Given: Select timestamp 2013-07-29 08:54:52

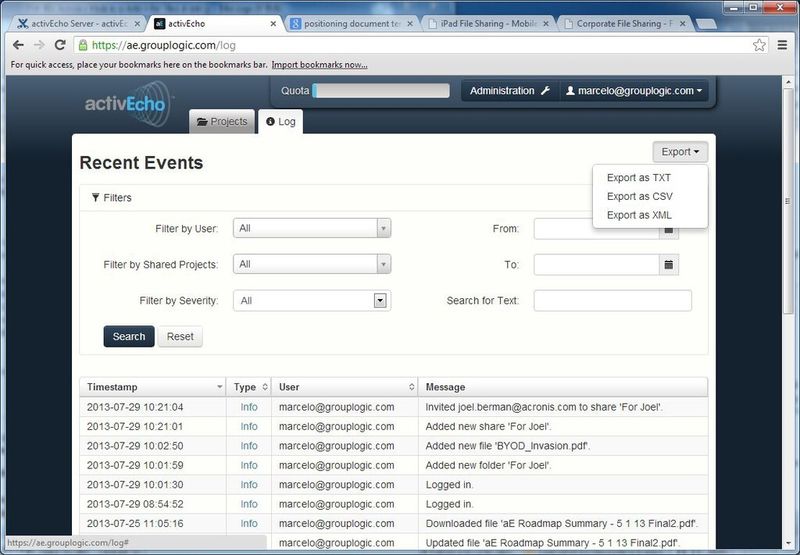Looking at the screenshot, I should pyautogui.click(x=135, y=504).
